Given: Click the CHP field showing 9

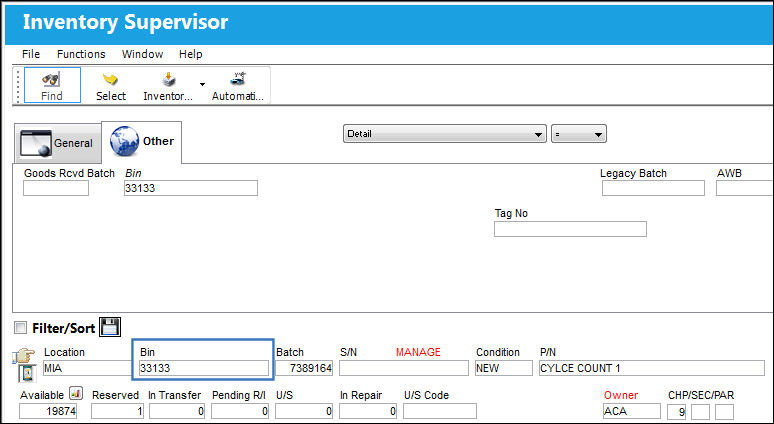Looking at the screenshot, I should [x=676, y=412].
